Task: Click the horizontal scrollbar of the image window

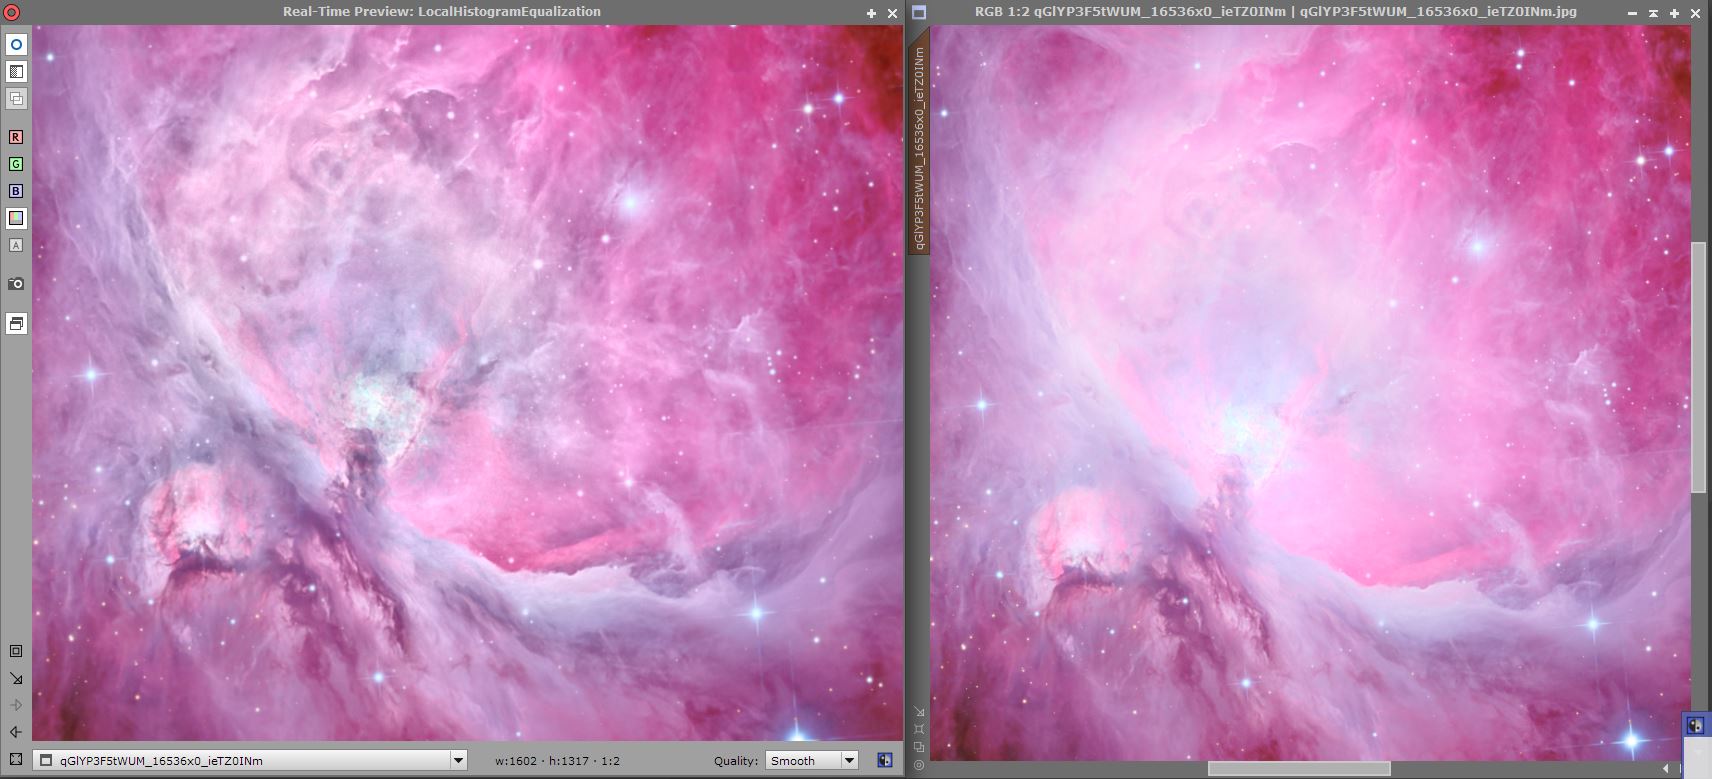Action: click(1299, 768)
